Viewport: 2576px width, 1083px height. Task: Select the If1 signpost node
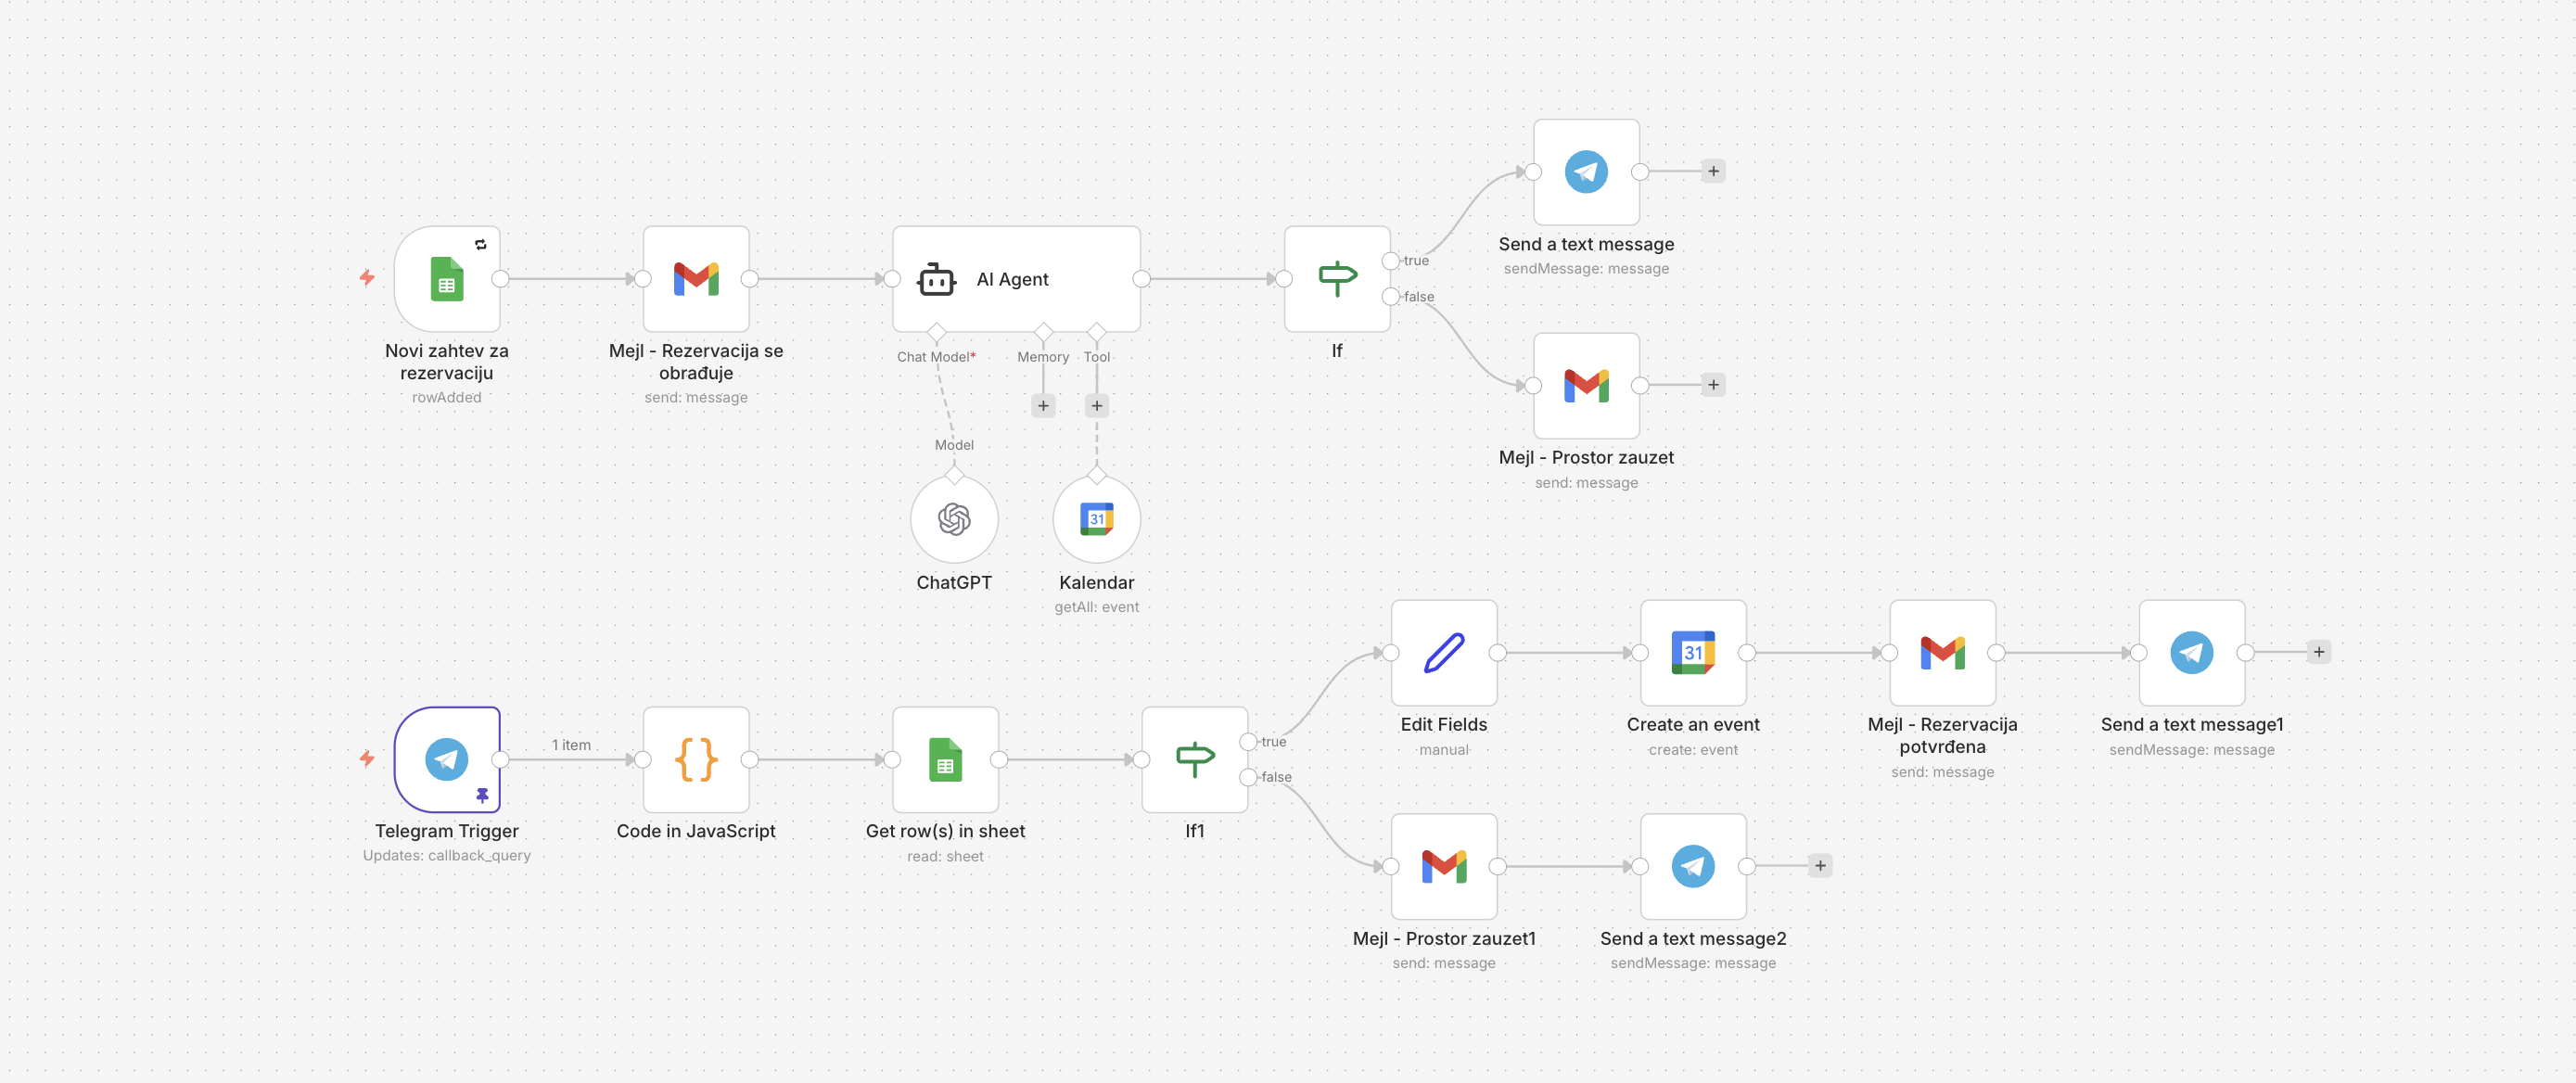click(x=1195, y=760)
